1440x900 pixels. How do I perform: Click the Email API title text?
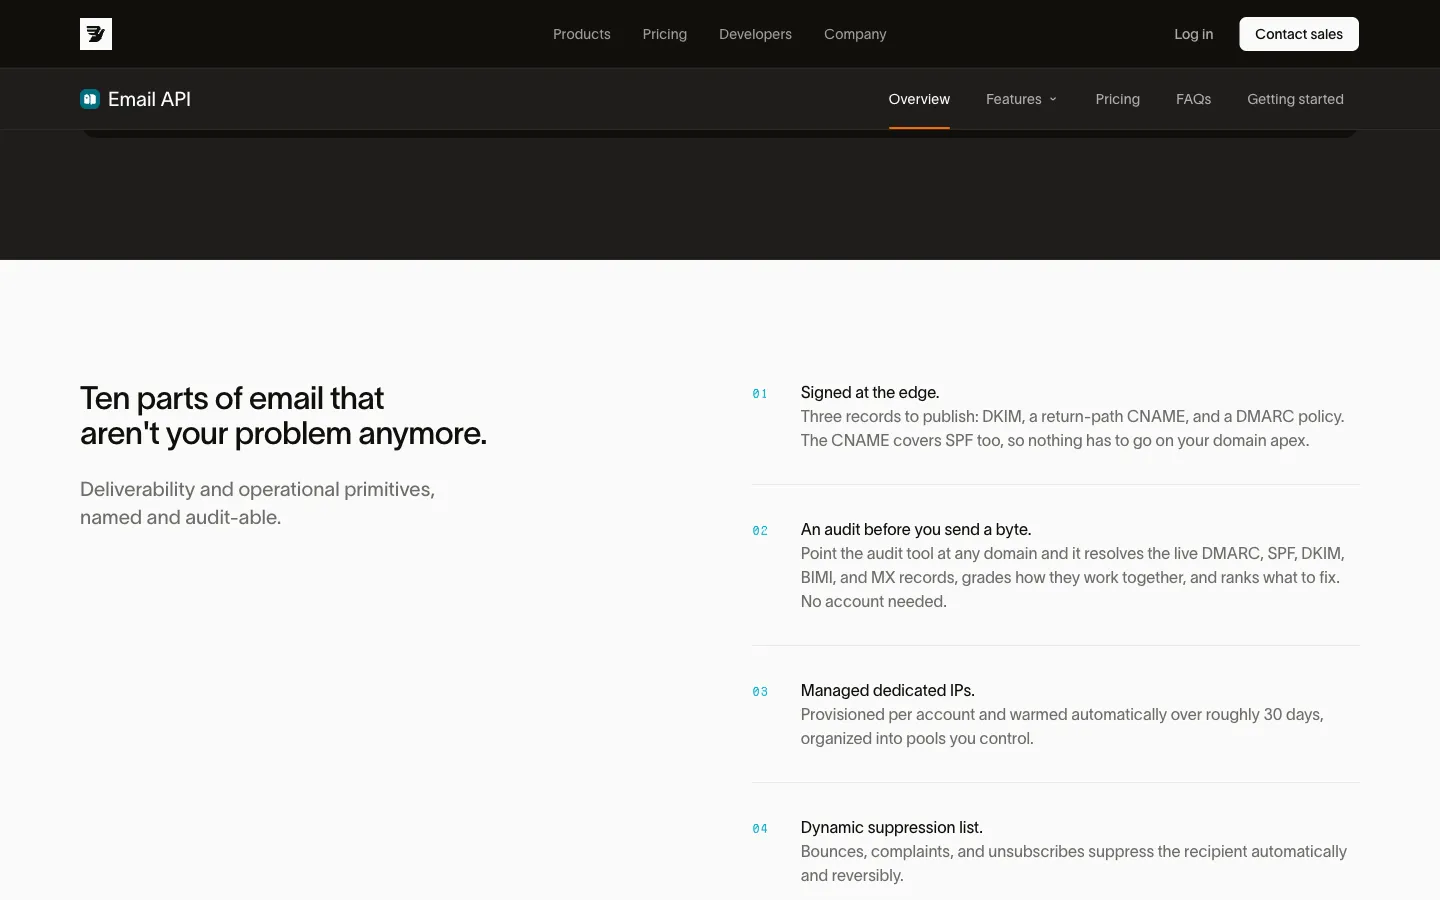coord(149,99)
